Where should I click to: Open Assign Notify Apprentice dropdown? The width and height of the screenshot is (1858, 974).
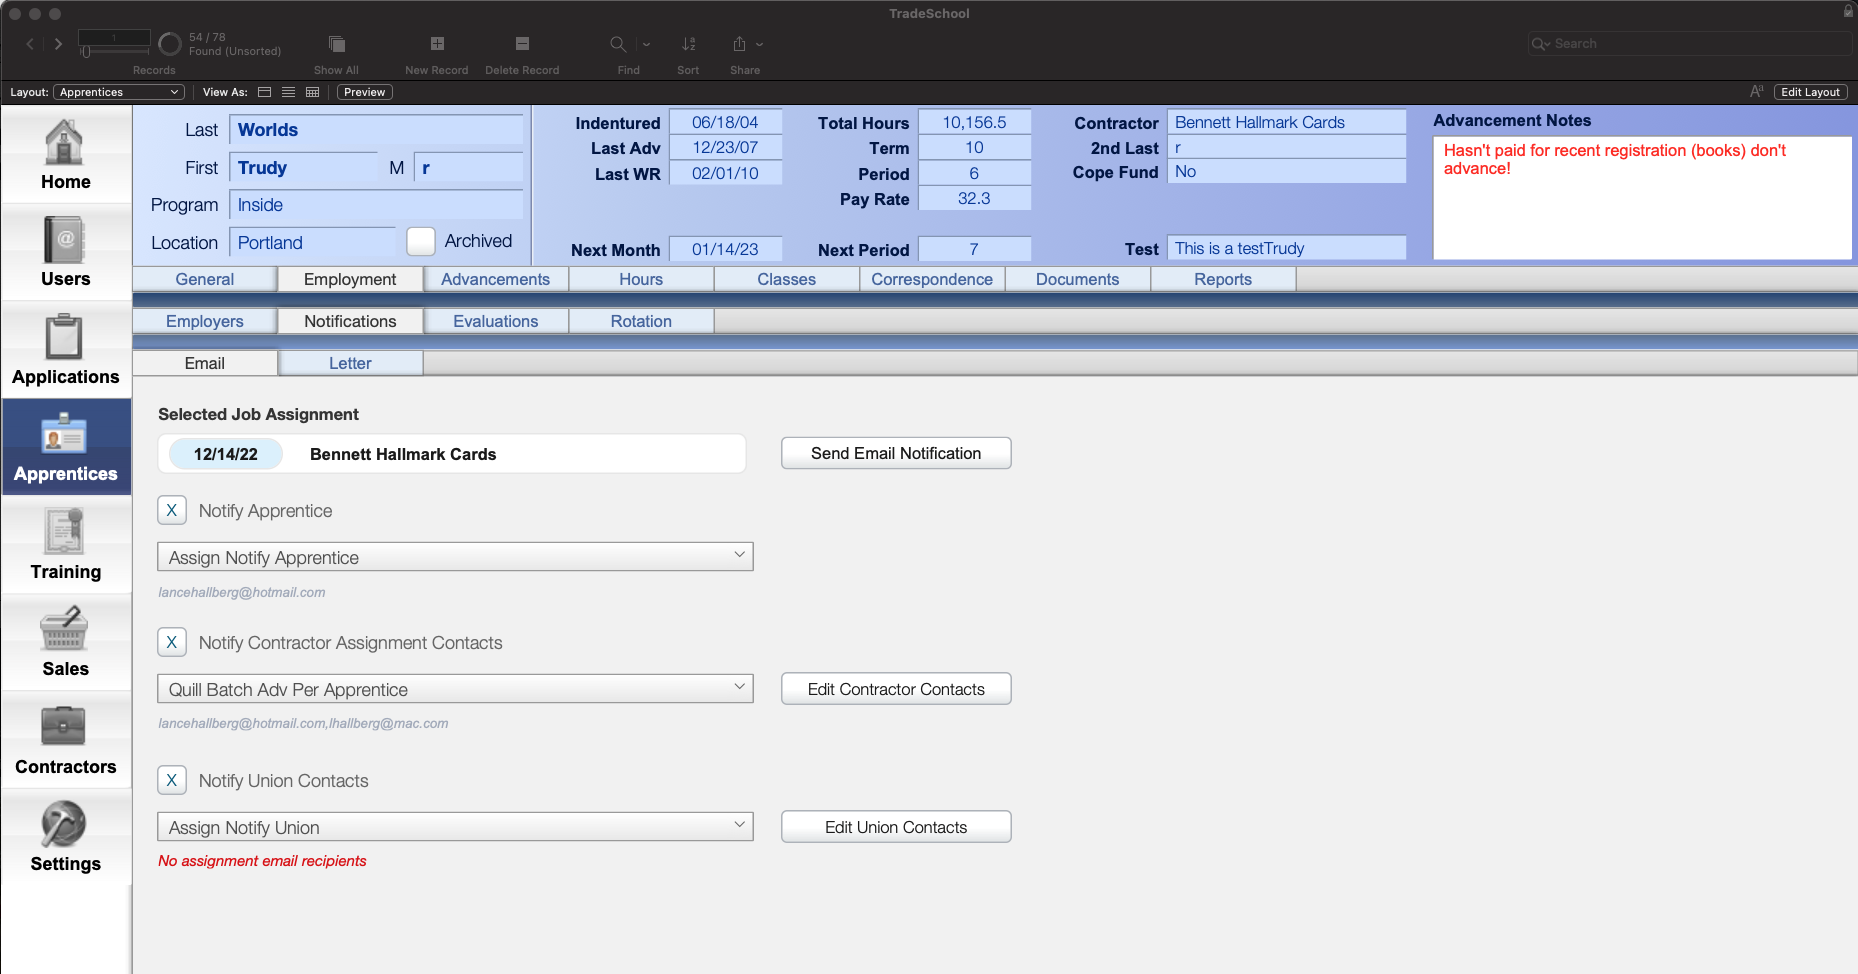(x=455, y=557)
